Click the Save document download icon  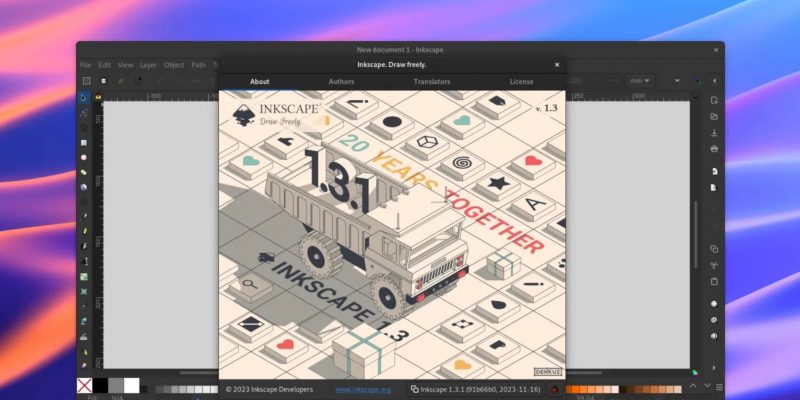click(714, 133)
